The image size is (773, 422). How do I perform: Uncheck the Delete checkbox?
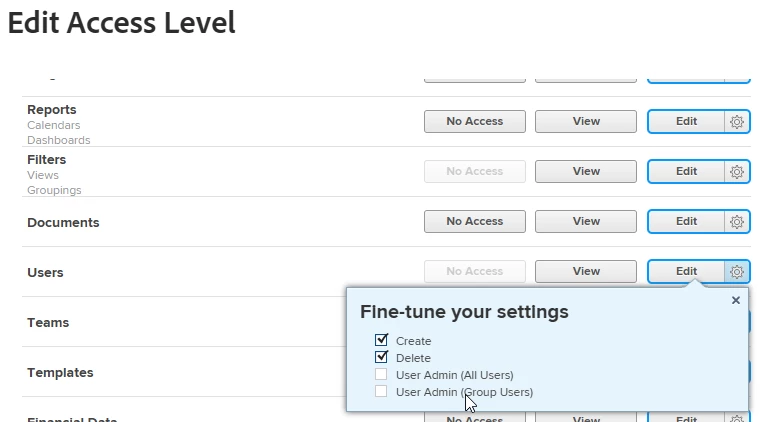pyautogui.click(x=381, y=357)
